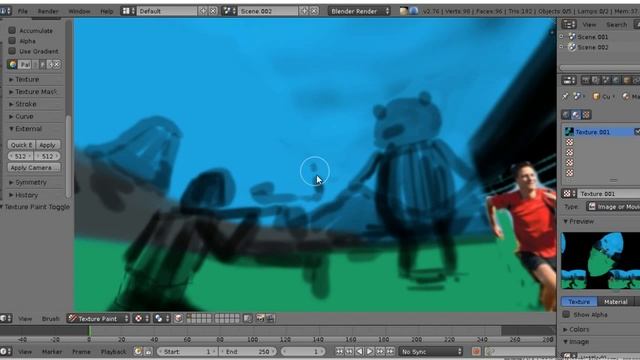
Task: Open the Window menu
Action: pyautogui.click(x=79, y=11)
